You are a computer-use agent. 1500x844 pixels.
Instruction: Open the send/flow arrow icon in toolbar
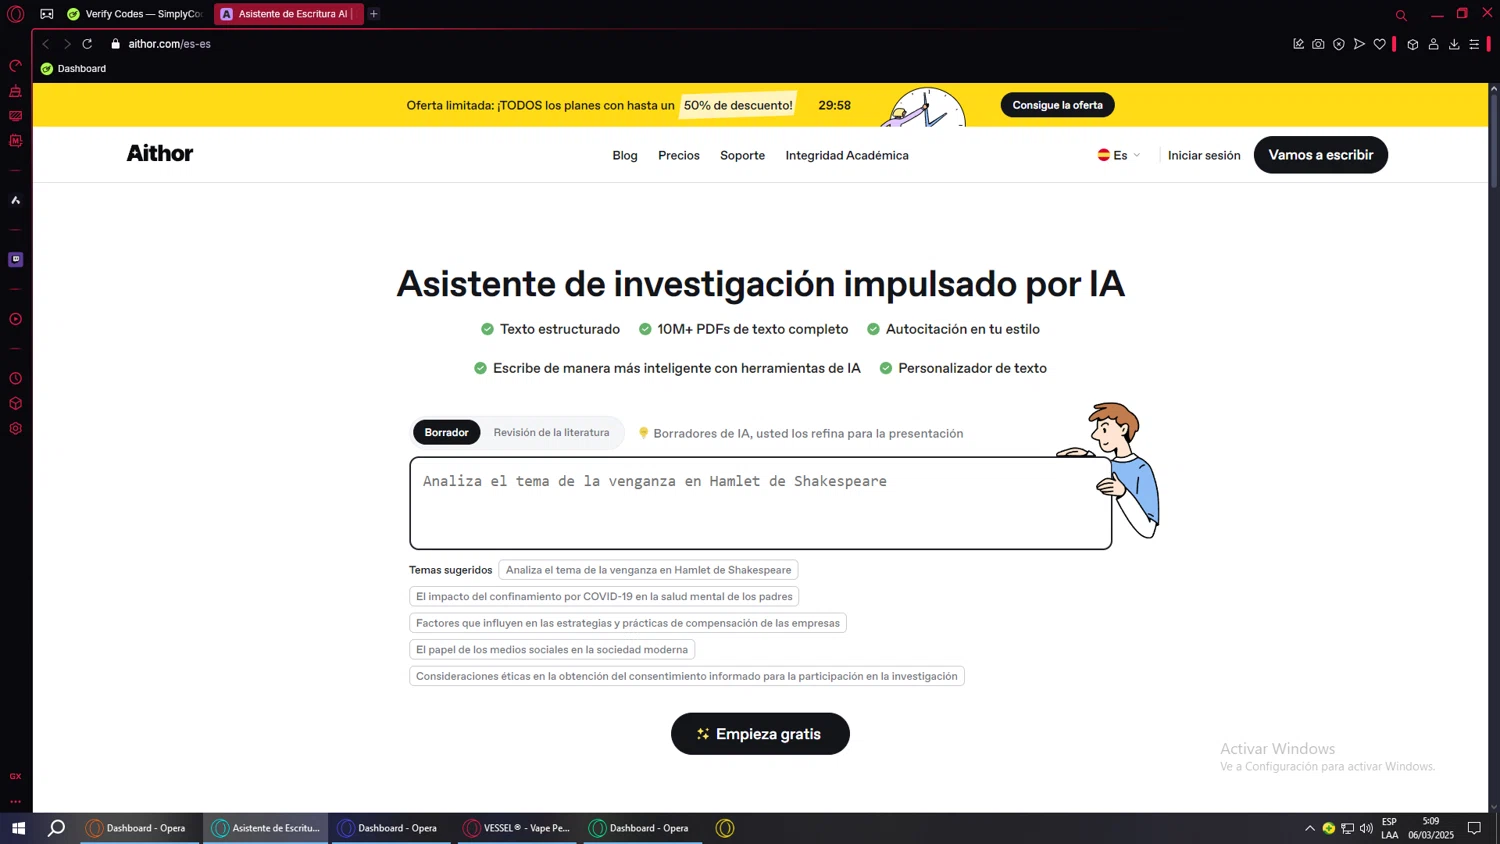(x=1359, y=44)
